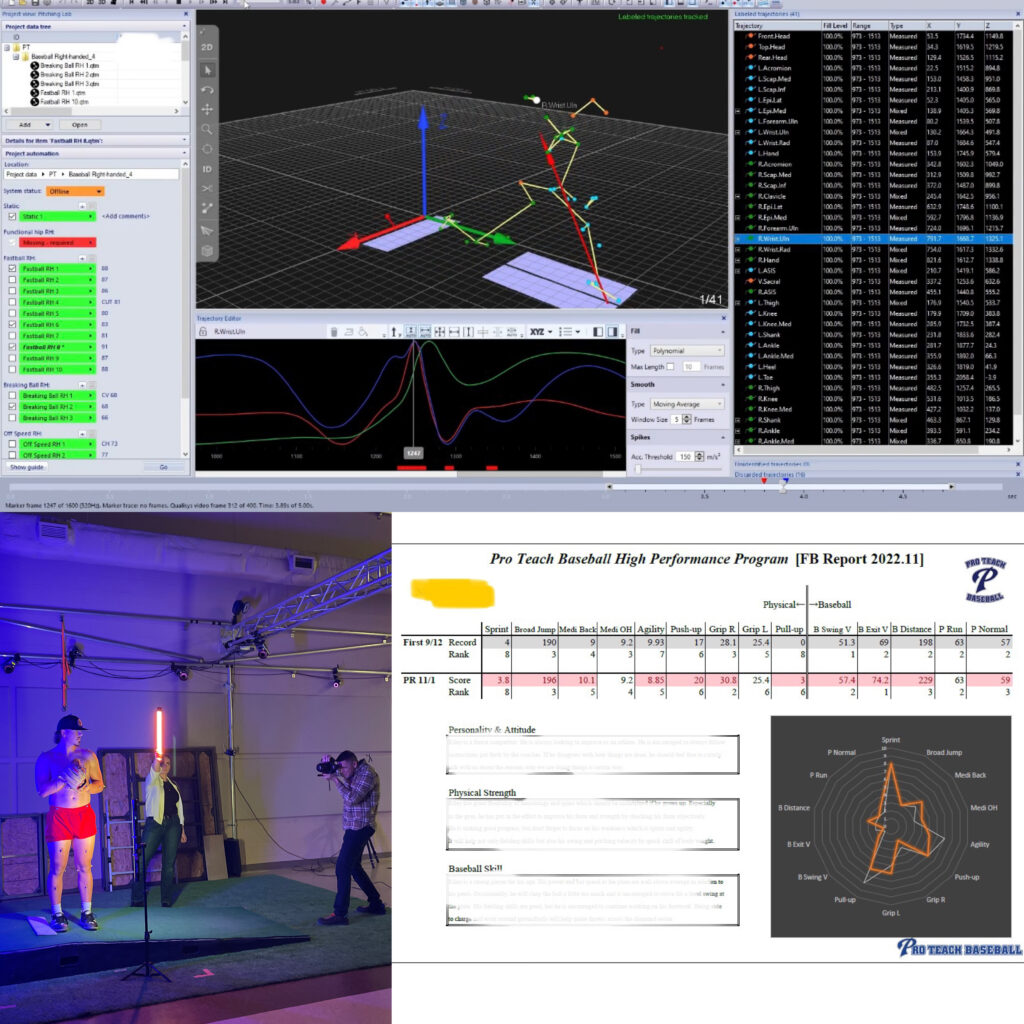Open the XYZ axis selection menu
This screenshot has width=1024, height=1024.
click(541, 331)
